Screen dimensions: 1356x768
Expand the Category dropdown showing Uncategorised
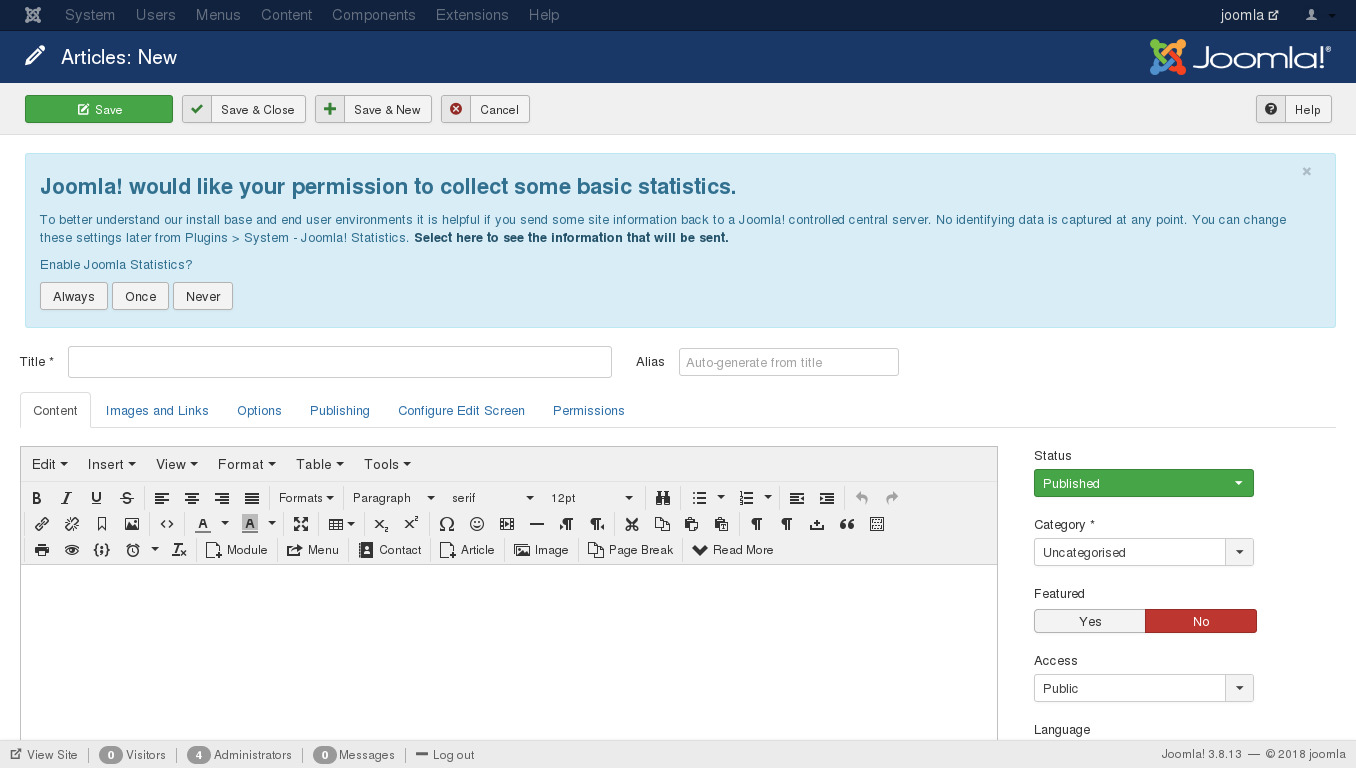click(x=1239, y=552)
